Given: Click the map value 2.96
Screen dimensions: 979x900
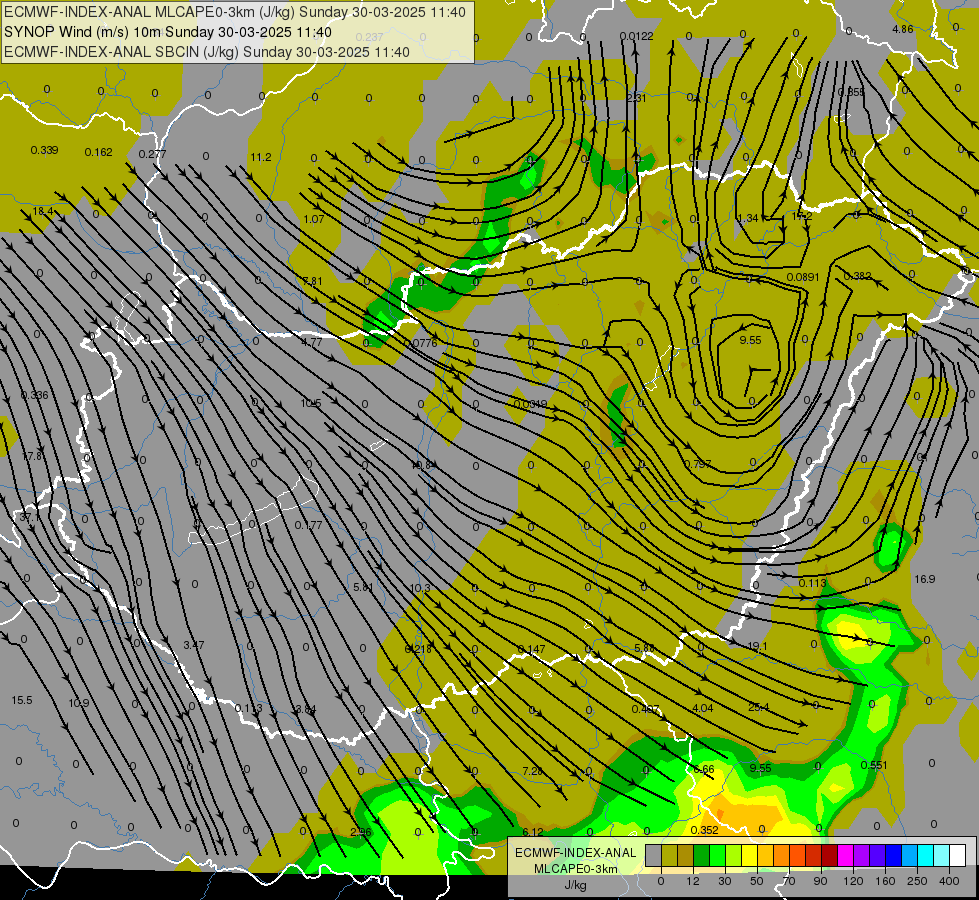Looking at the screenshot, I should tap(361, 832).
